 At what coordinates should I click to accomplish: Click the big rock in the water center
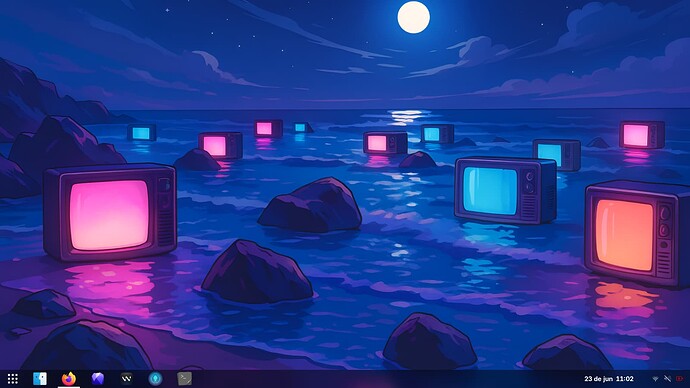310,205
